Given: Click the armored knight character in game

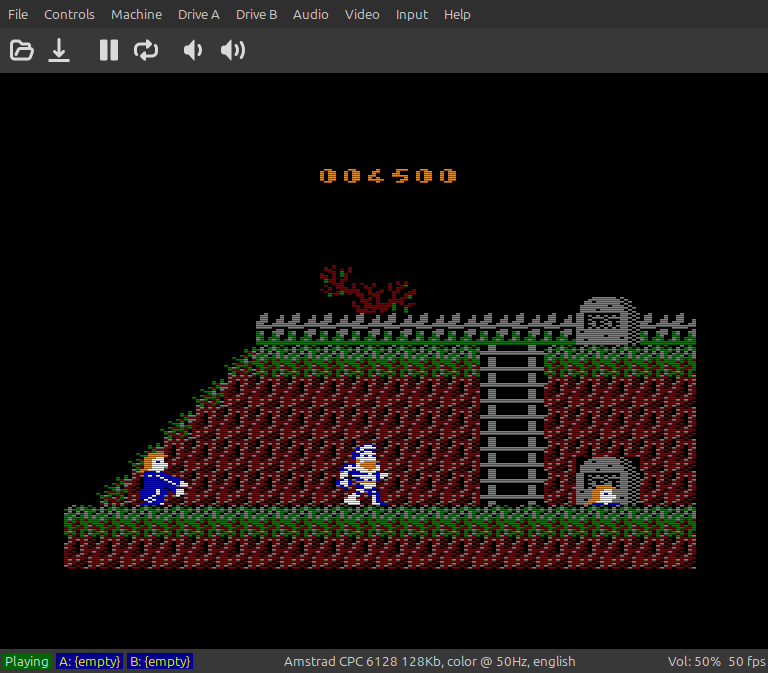Looking at the screenshot, I should [x=362, y=474].
